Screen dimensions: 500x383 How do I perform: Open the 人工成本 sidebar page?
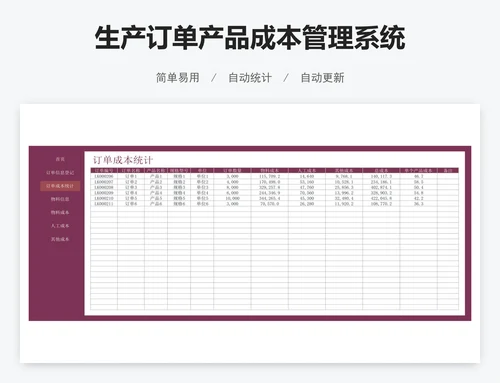click(60, 226)
